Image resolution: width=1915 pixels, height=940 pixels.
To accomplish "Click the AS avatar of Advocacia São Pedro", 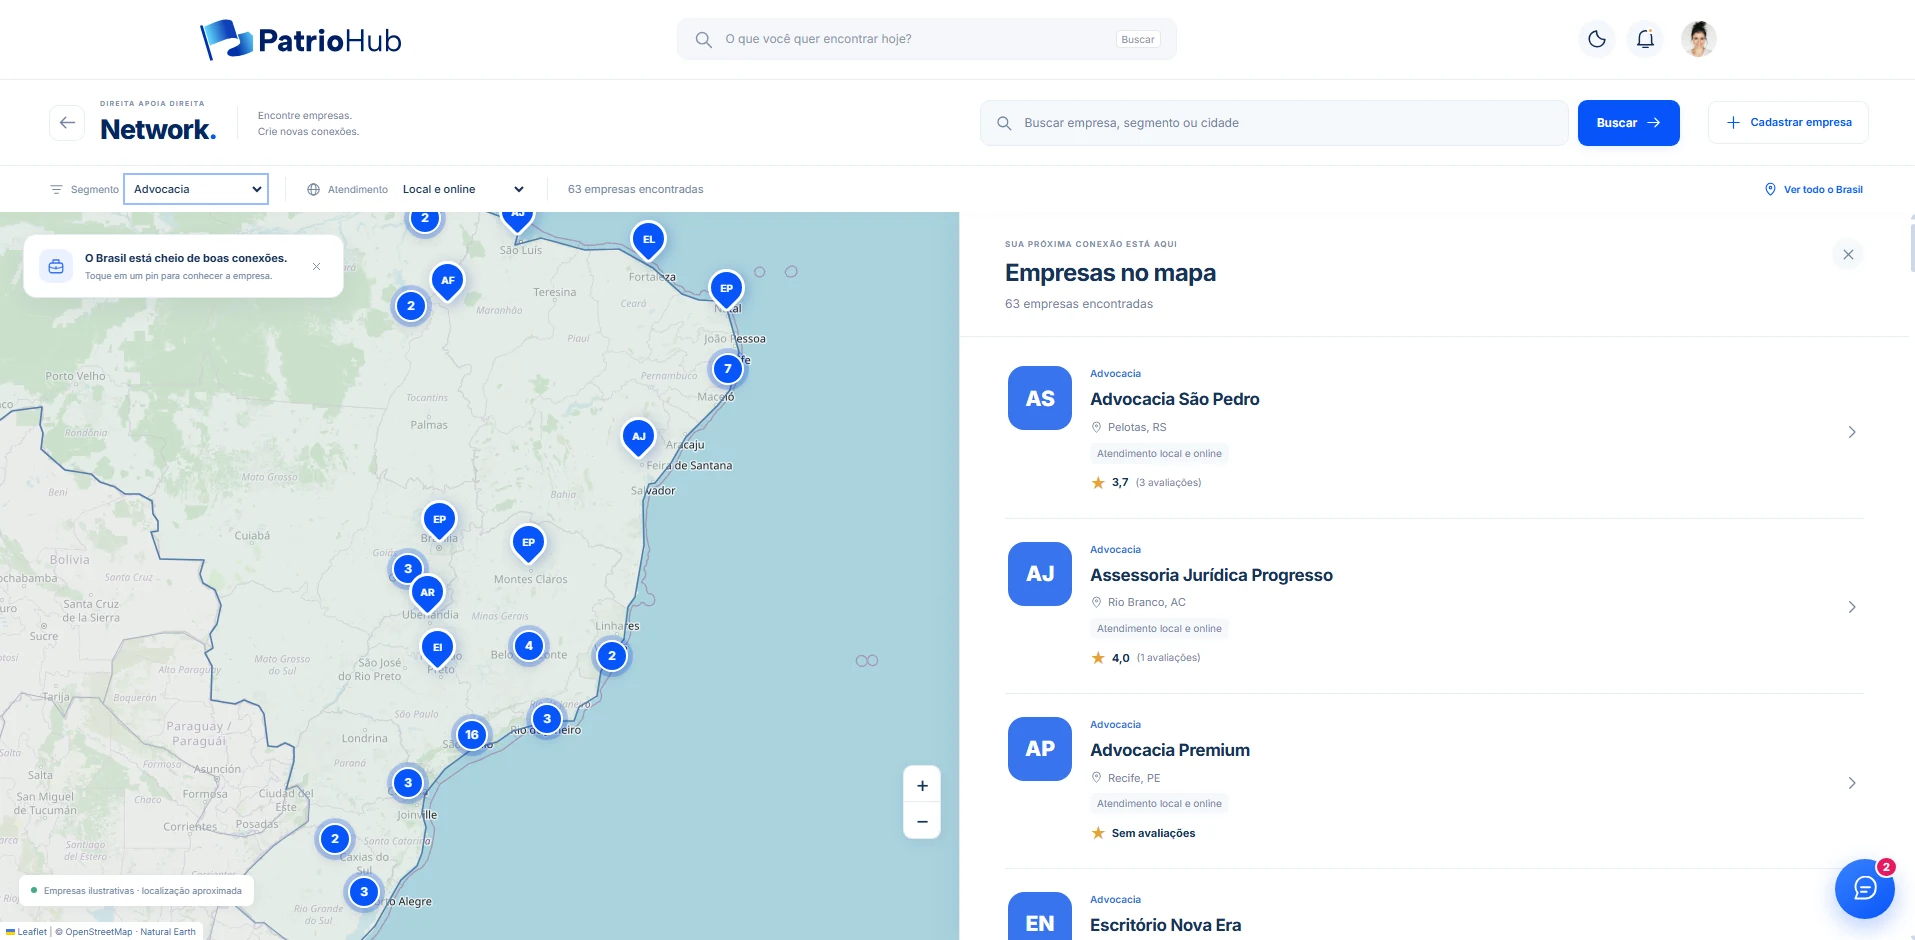I will pyautogui.click(x=1040, y=398).
